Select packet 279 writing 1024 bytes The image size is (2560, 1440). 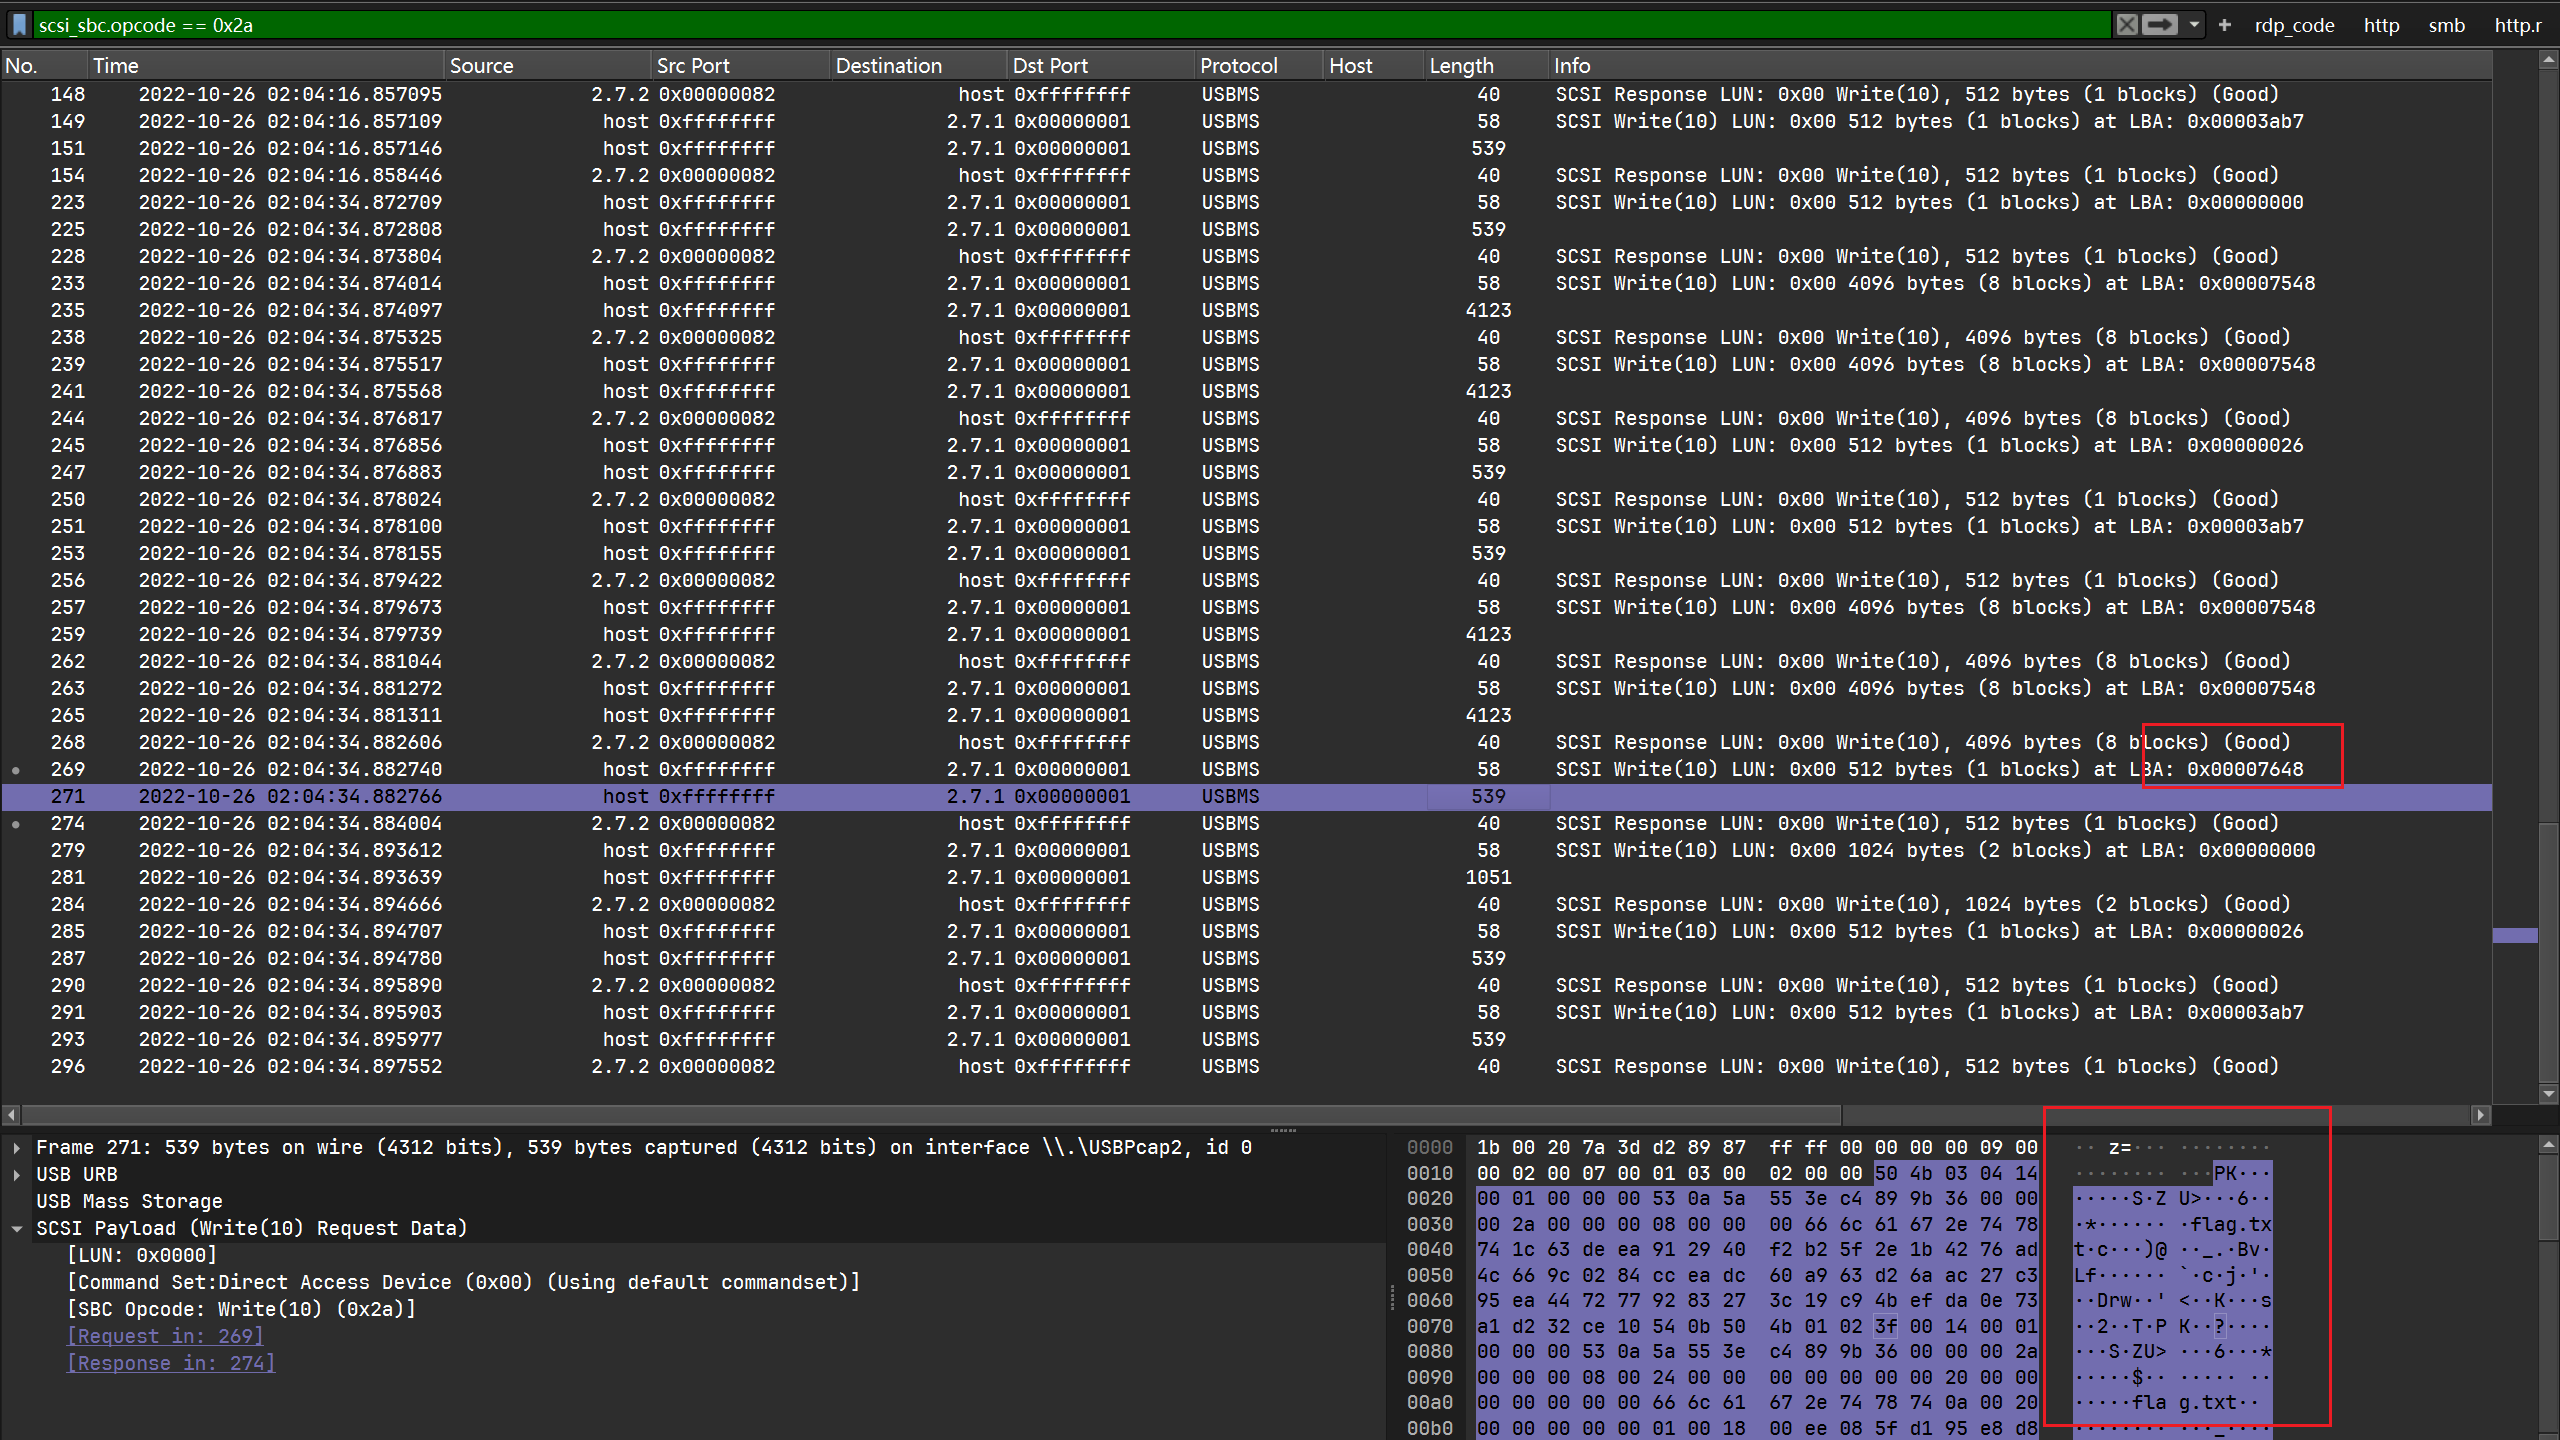(x=1246, y=850)
